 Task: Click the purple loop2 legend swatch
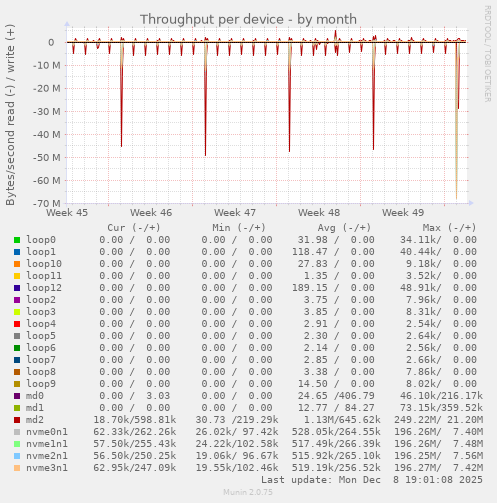tap(17, 300)
